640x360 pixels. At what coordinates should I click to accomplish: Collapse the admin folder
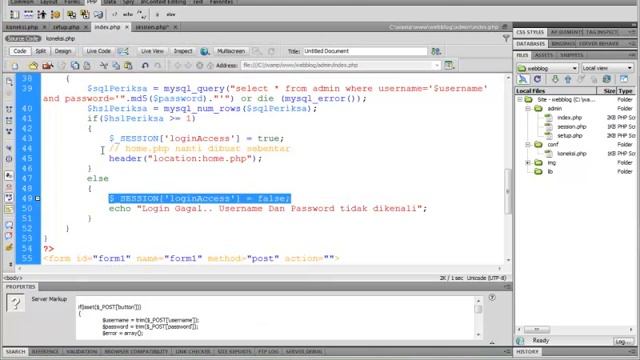pos(528,109)
